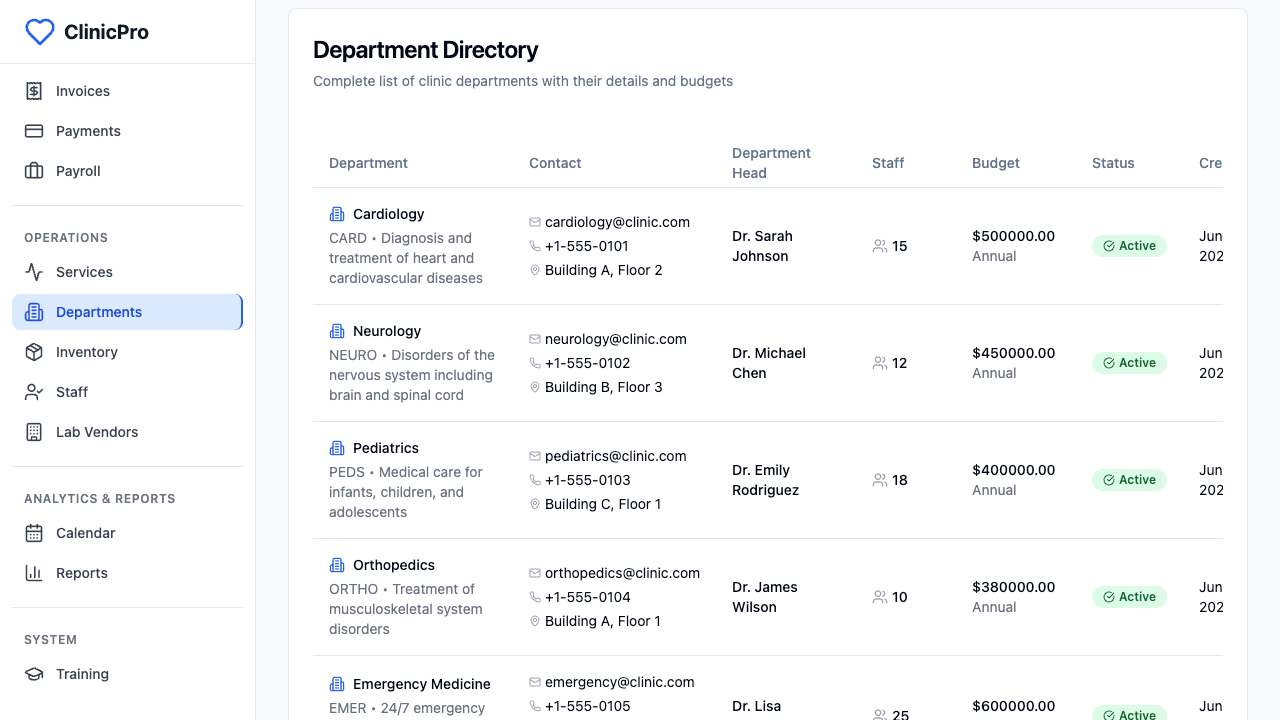Click the Neurology department name

387,331
